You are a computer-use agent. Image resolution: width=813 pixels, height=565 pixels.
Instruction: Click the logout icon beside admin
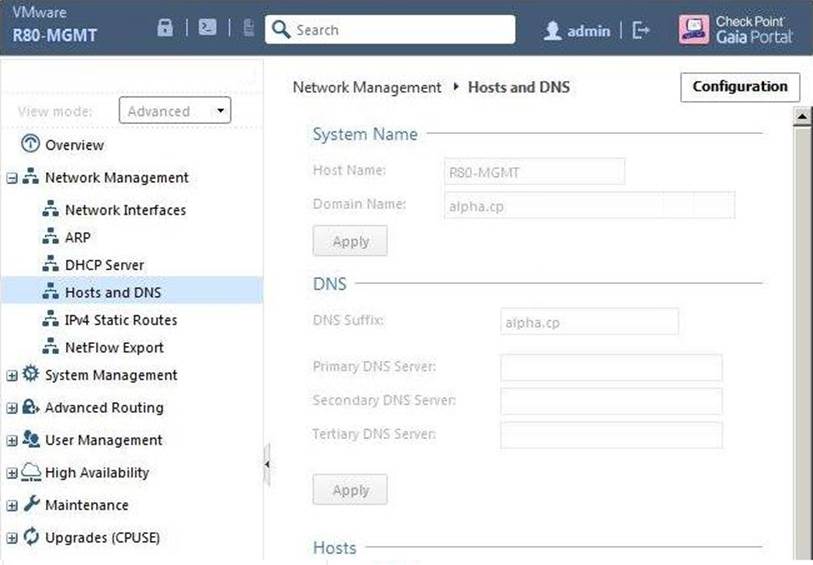pyautogui.click(x=641, y=30)
